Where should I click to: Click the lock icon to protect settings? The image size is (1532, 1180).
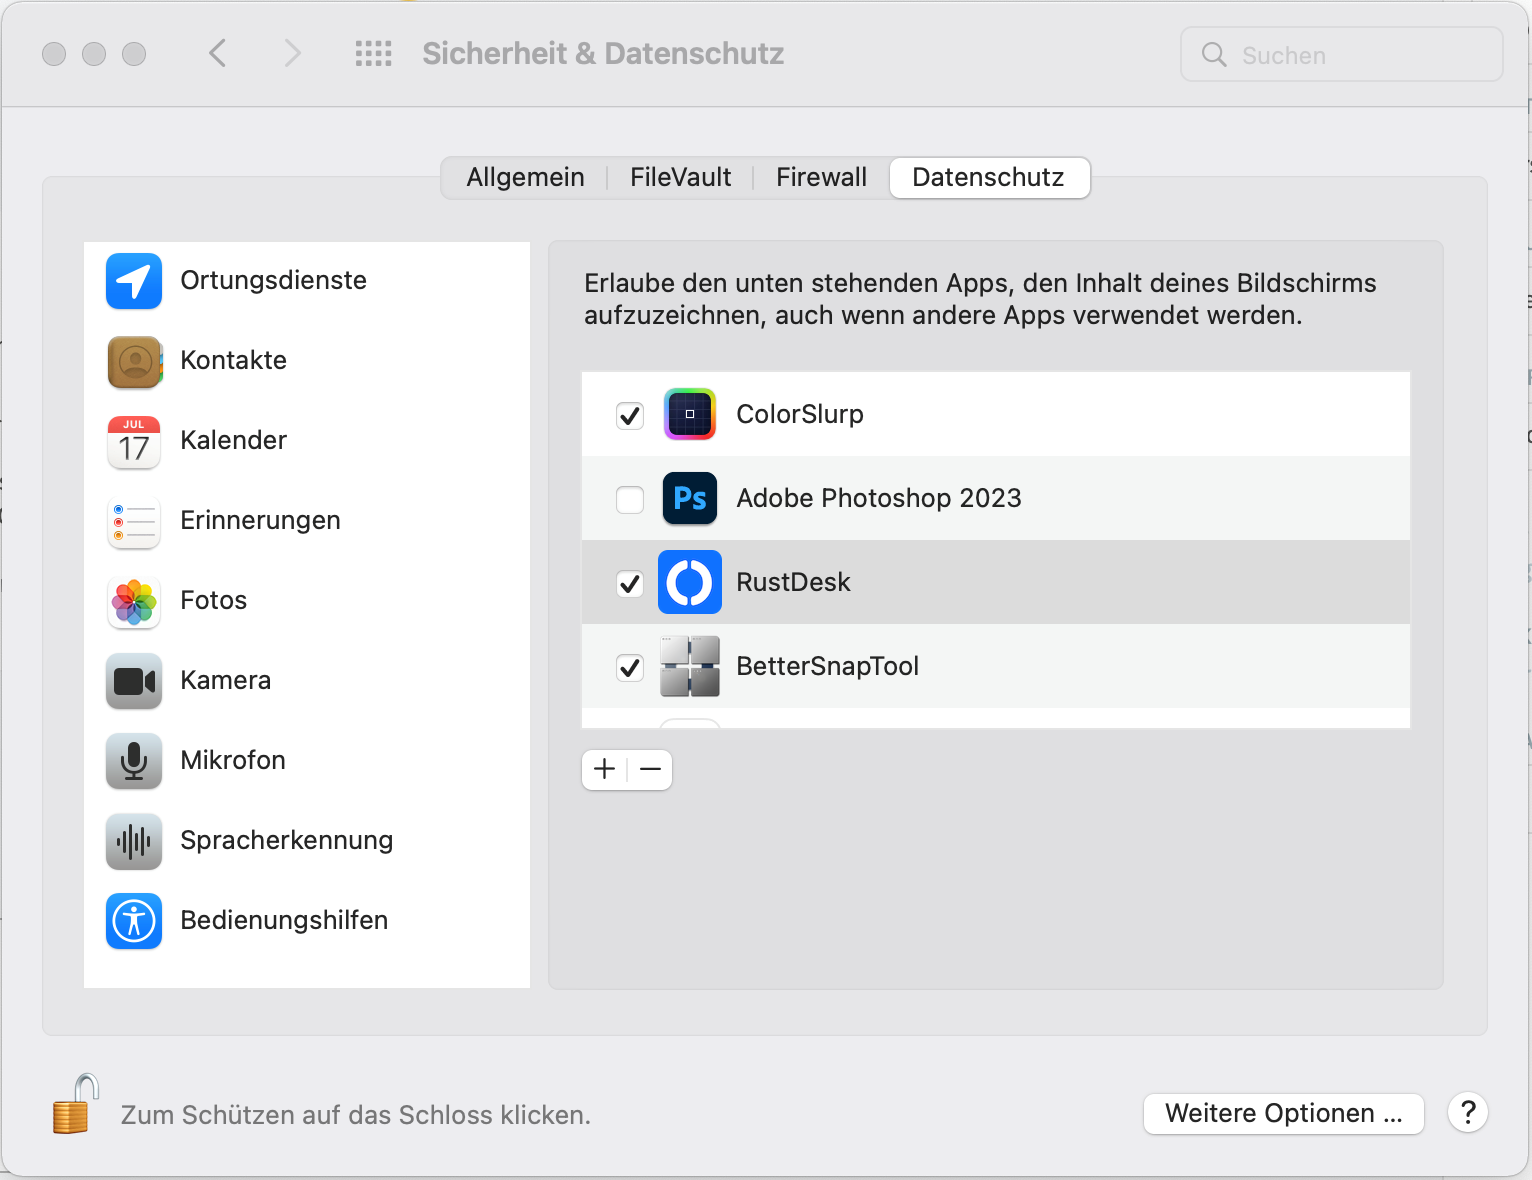(75, 1105)
